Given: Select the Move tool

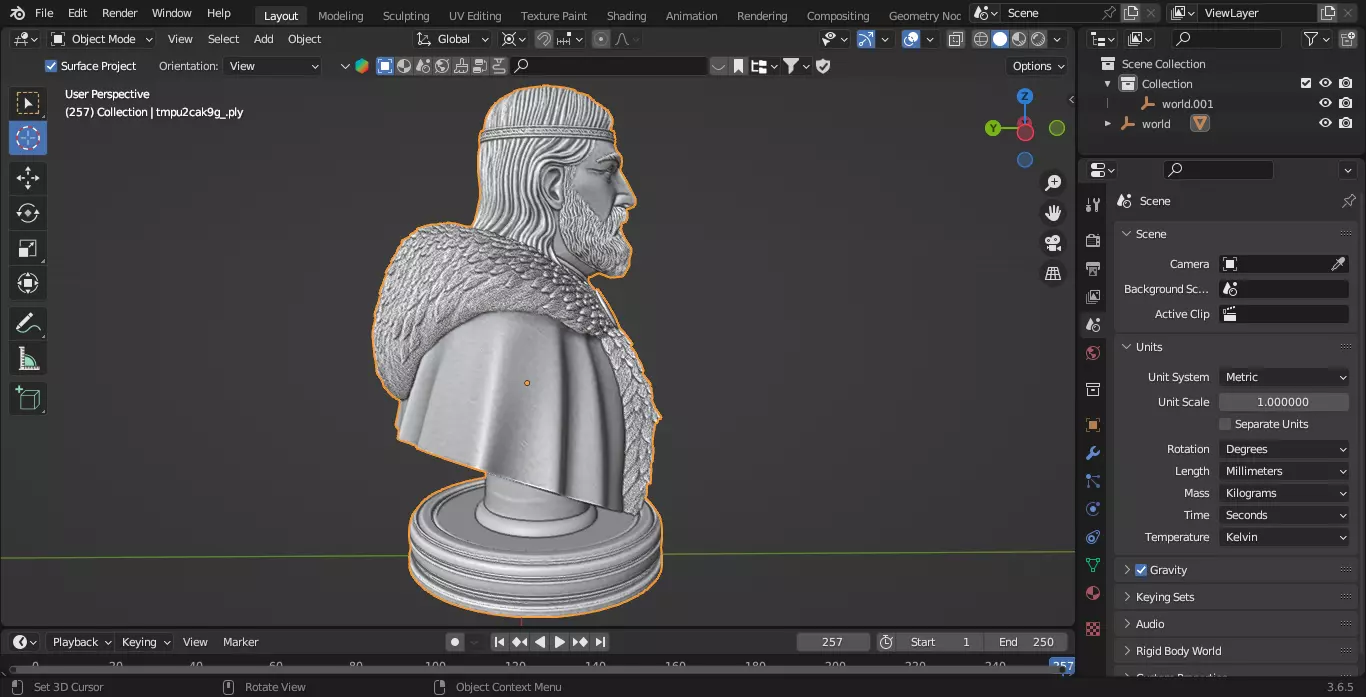Looking at the screenshot, I should 28,178.
